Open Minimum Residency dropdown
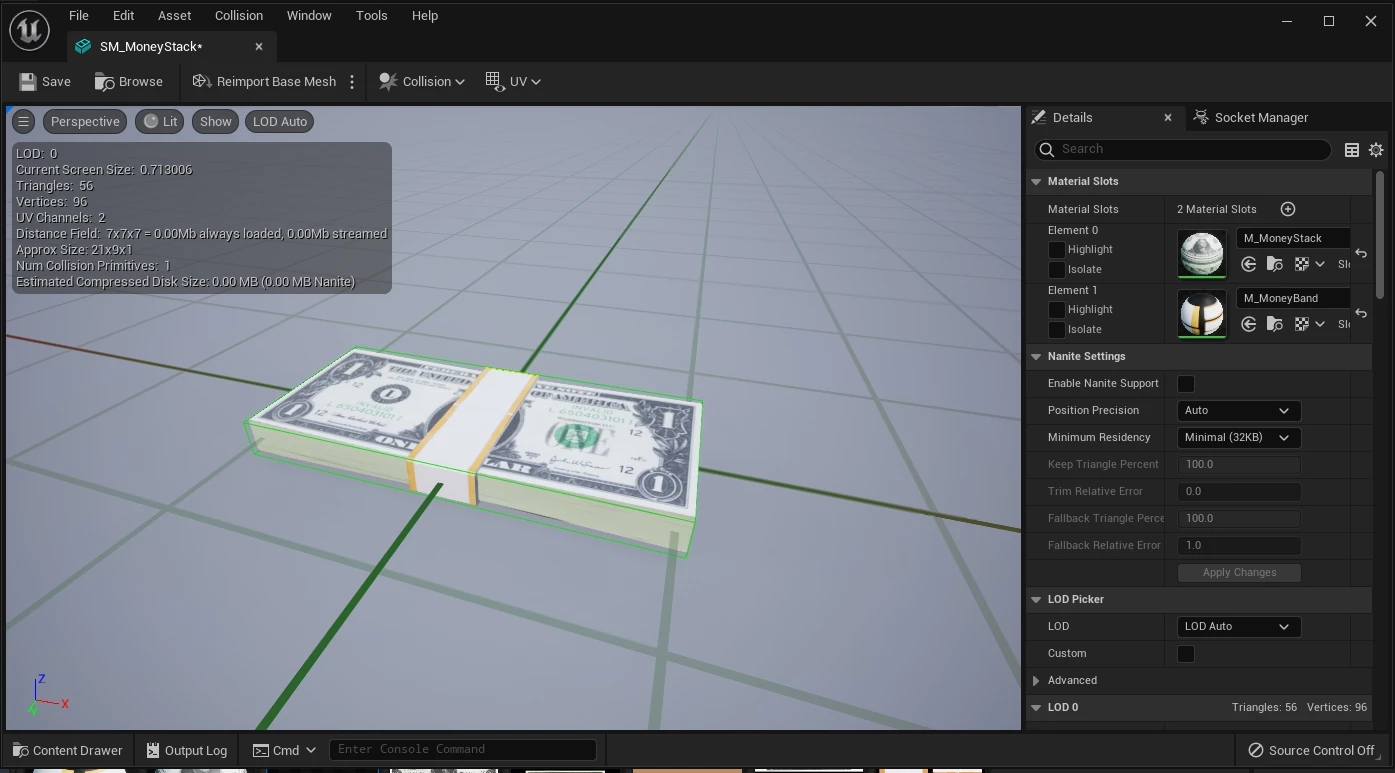 pyautogui.click(x=1238, y=438)
